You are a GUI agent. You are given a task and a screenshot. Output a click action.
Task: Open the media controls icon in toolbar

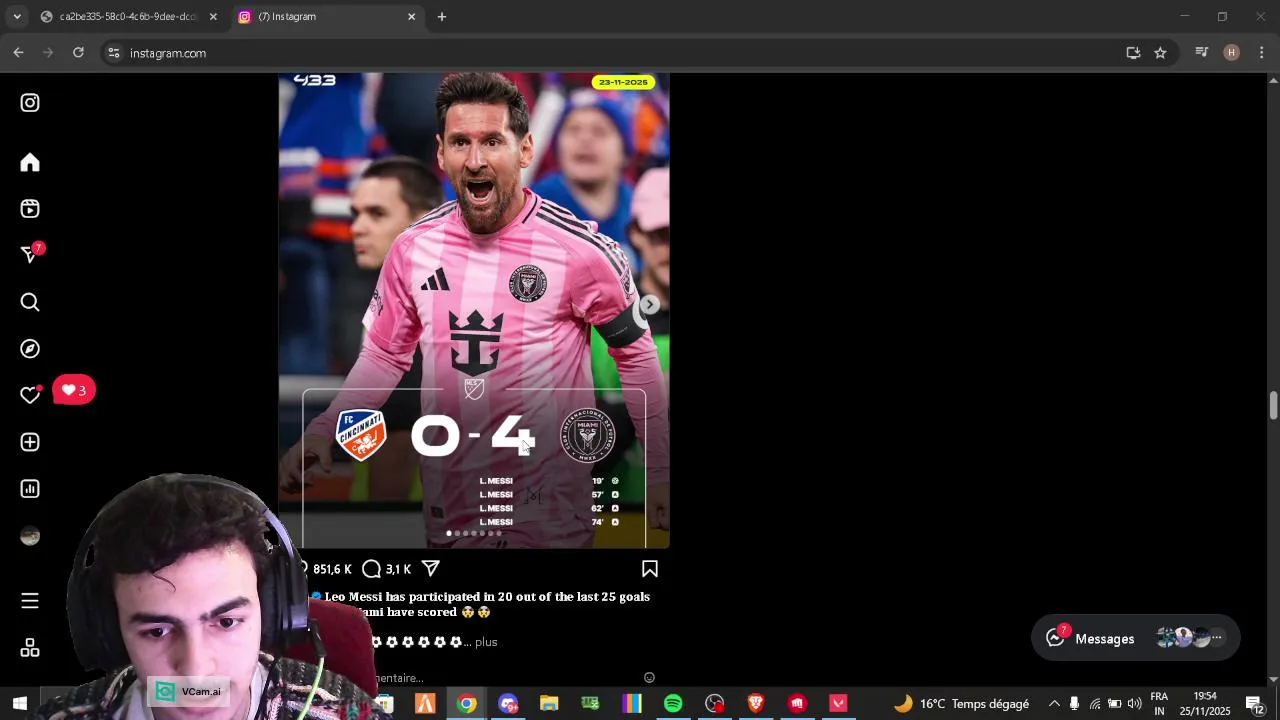click(x=1202, y=53)
